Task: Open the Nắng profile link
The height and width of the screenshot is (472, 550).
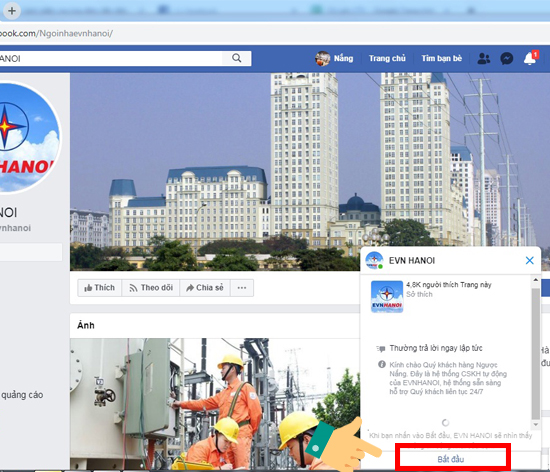Action: click(x=334, y=59)
